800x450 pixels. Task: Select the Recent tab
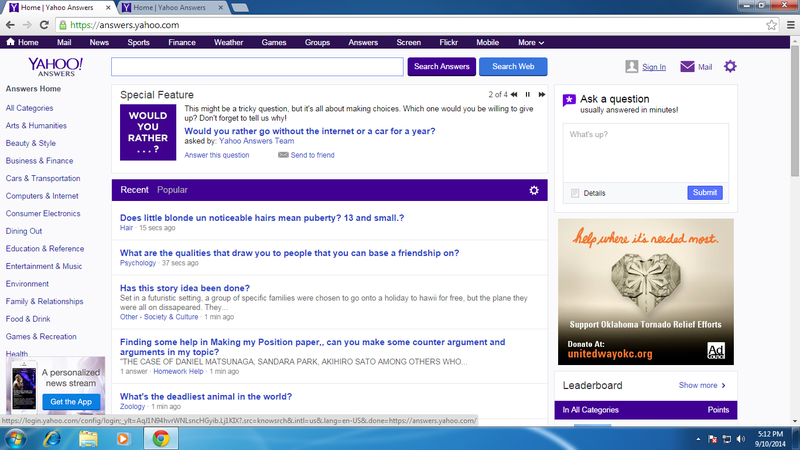point(134,190)
